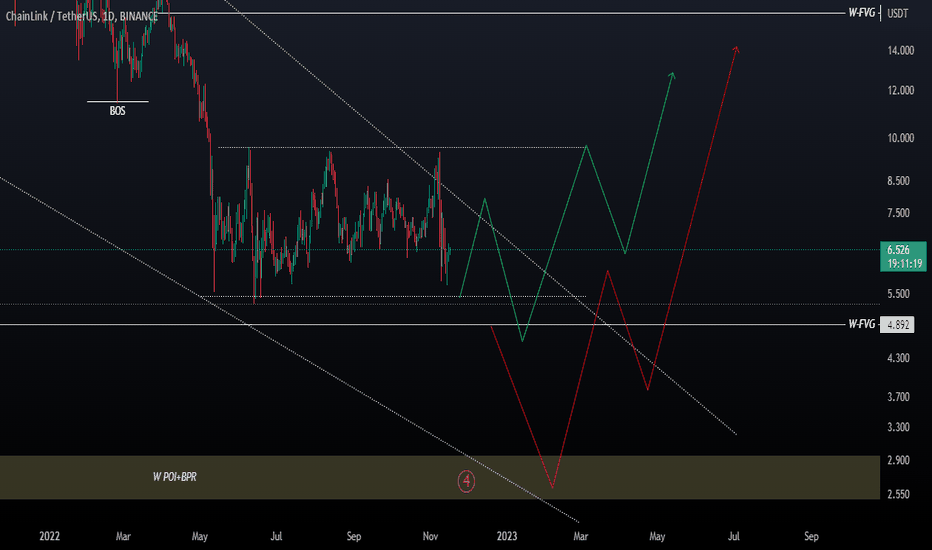Click the green projection arrowhead near 12.000
Image resolution: width=932 pixels, height=550 pixels.
tap(672, 75)
